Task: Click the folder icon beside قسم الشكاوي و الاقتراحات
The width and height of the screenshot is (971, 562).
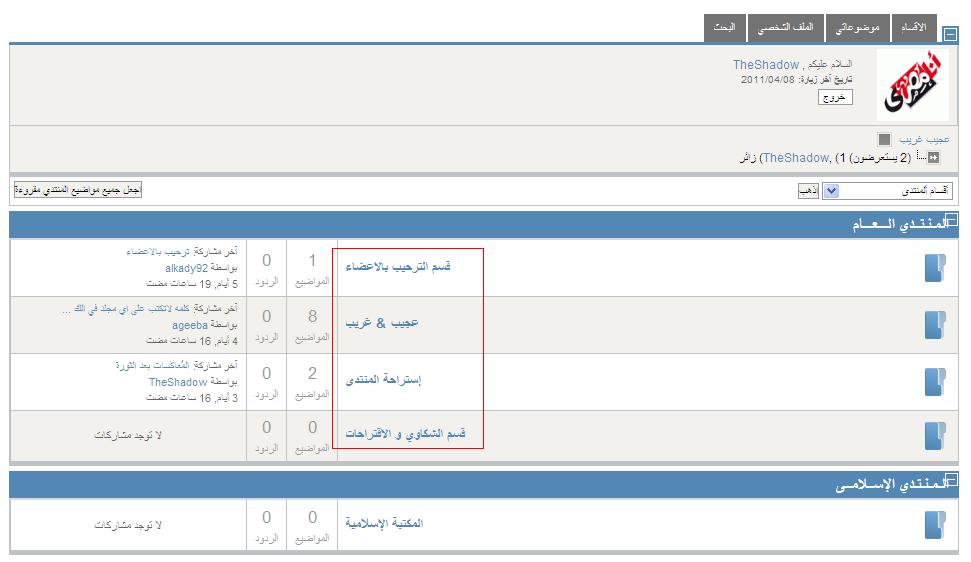Action: 935,436
